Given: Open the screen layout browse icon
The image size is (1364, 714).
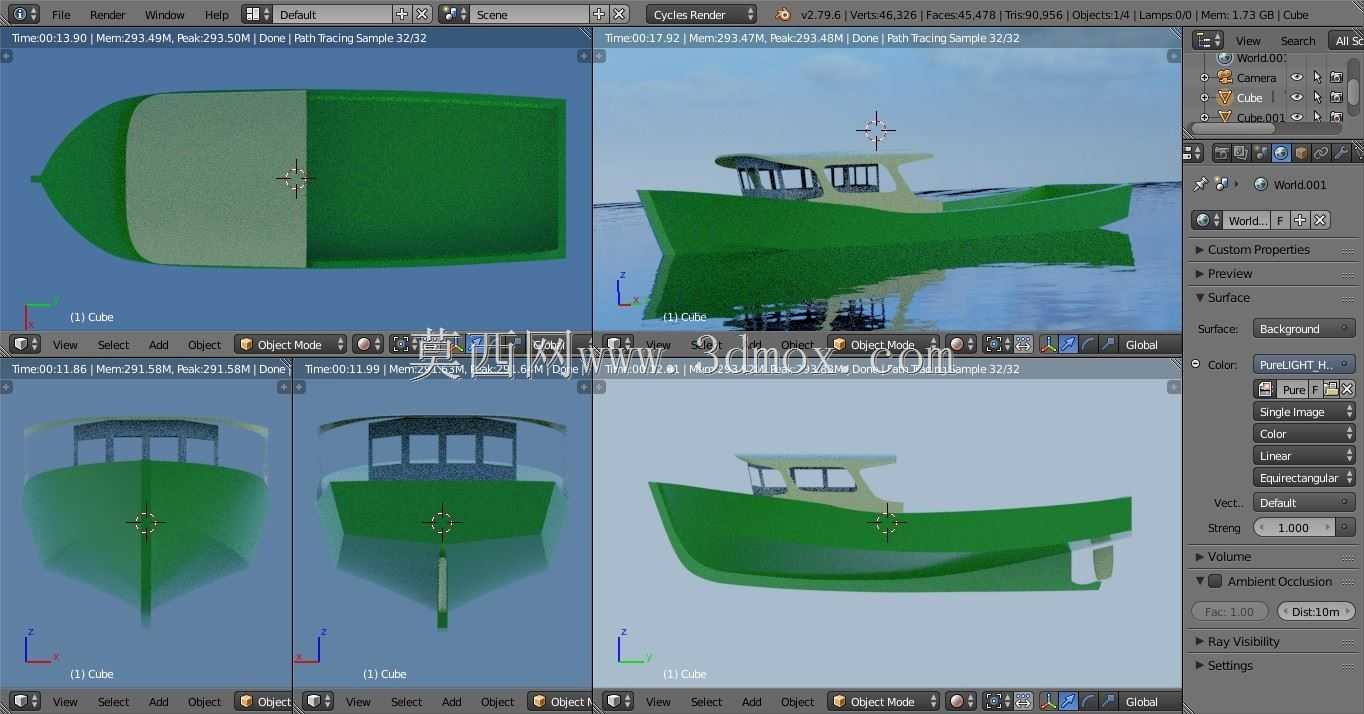Looking at the screenshot, I should (257, 14).
